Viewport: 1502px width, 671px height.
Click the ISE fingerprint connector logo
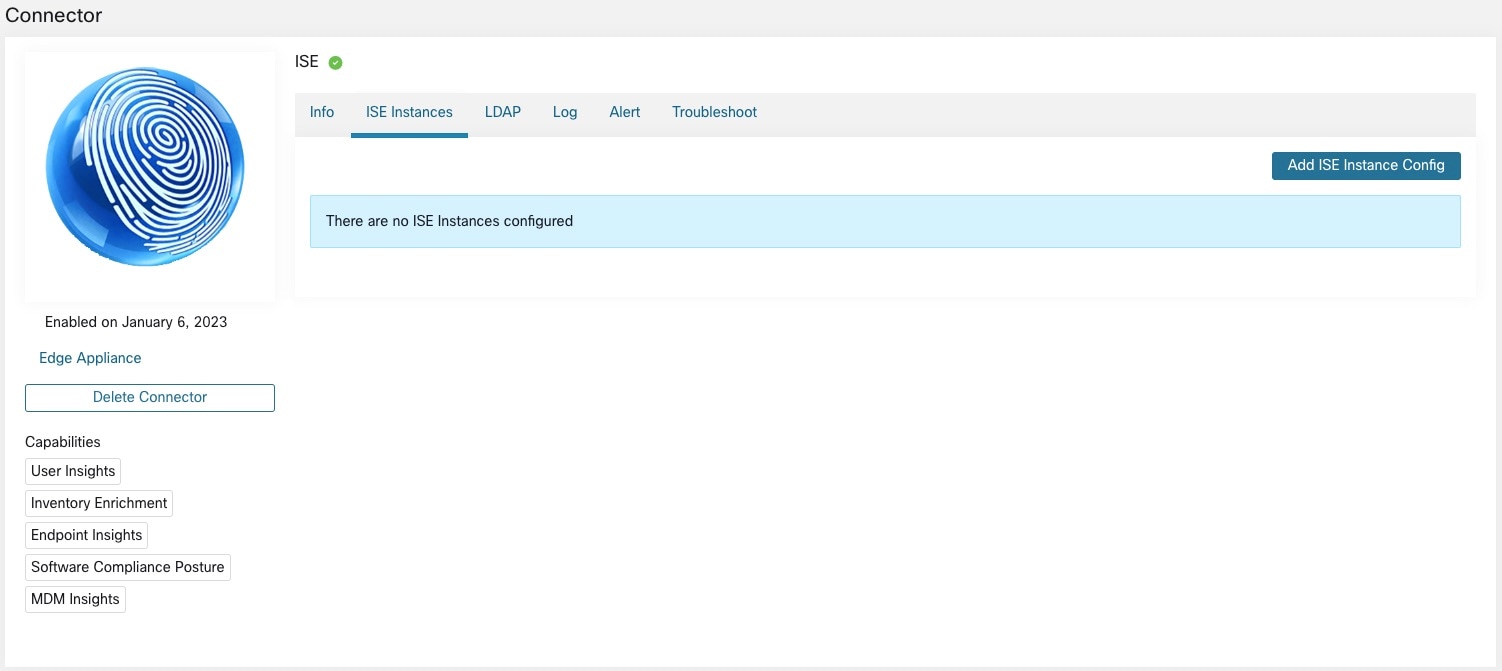point(146,167)
